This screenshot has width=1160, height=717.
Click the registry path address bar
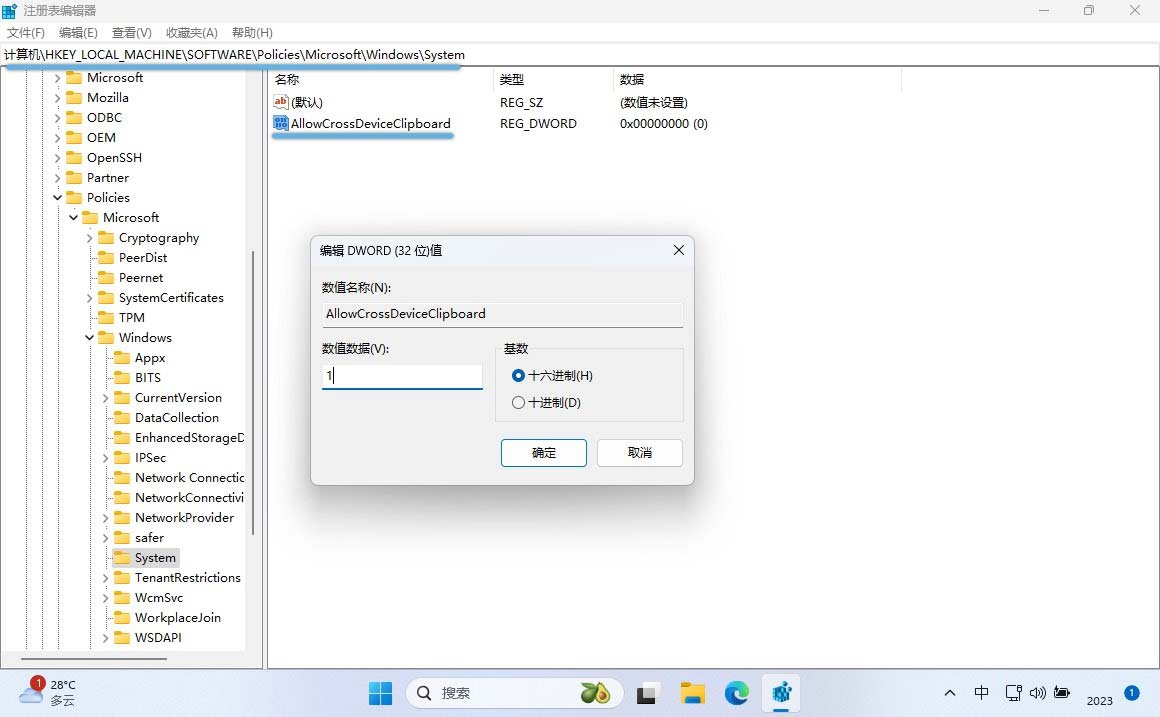[x=580, y=55]
